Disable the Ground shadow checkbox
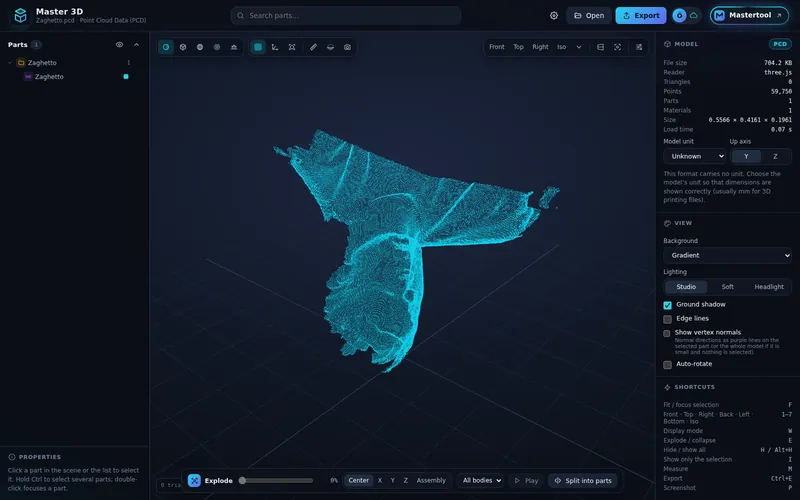Viewport: 800px width, 500px height. 667,305
